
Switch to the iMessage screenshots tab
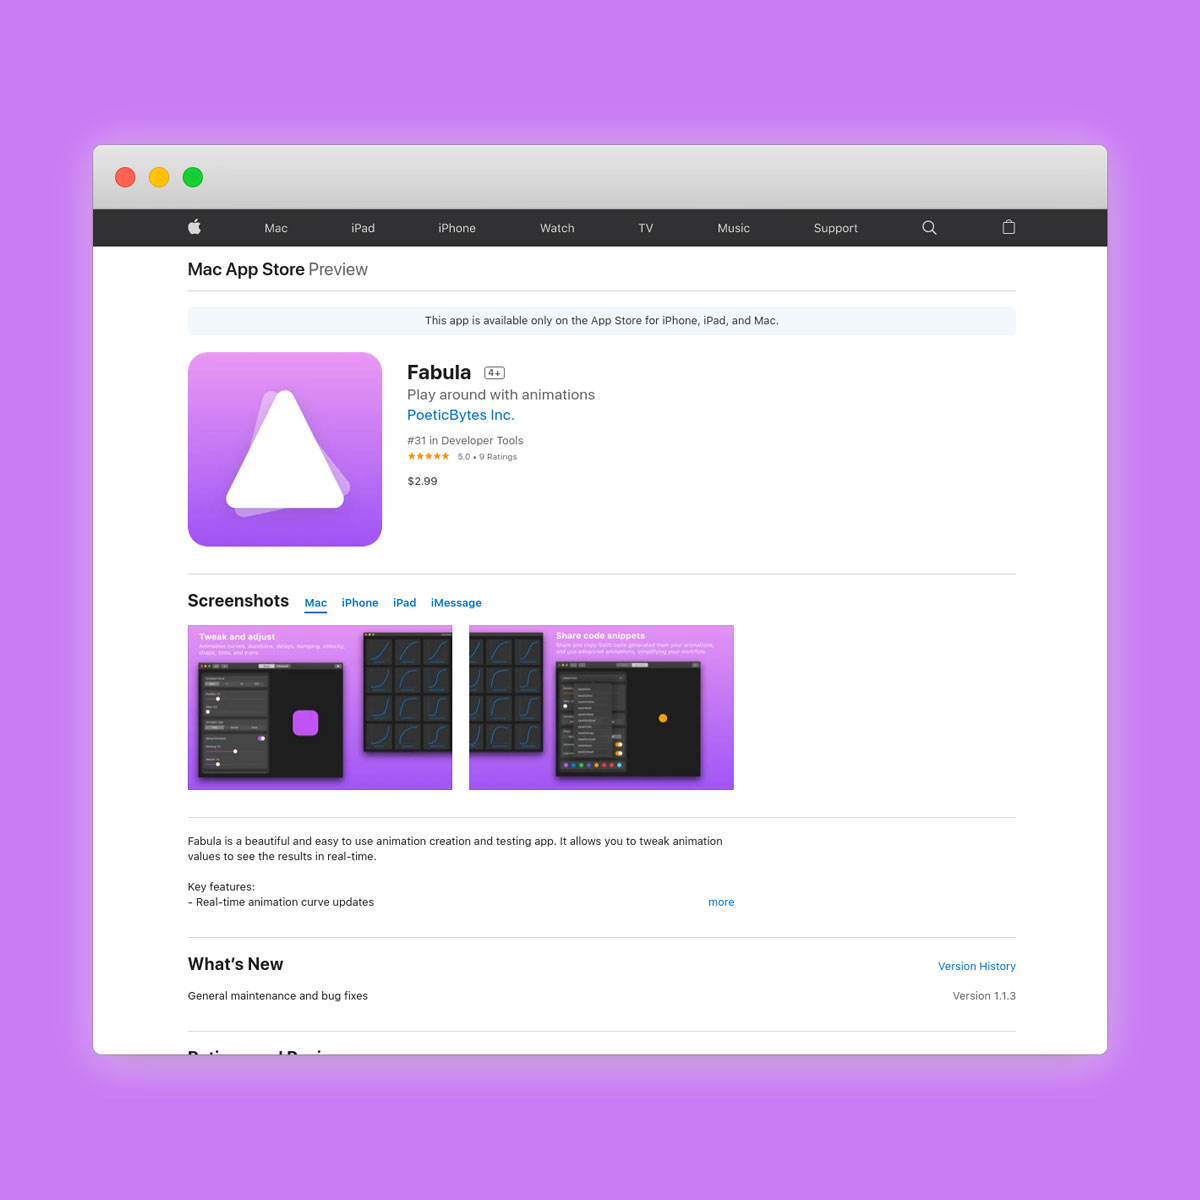[456, 603]
